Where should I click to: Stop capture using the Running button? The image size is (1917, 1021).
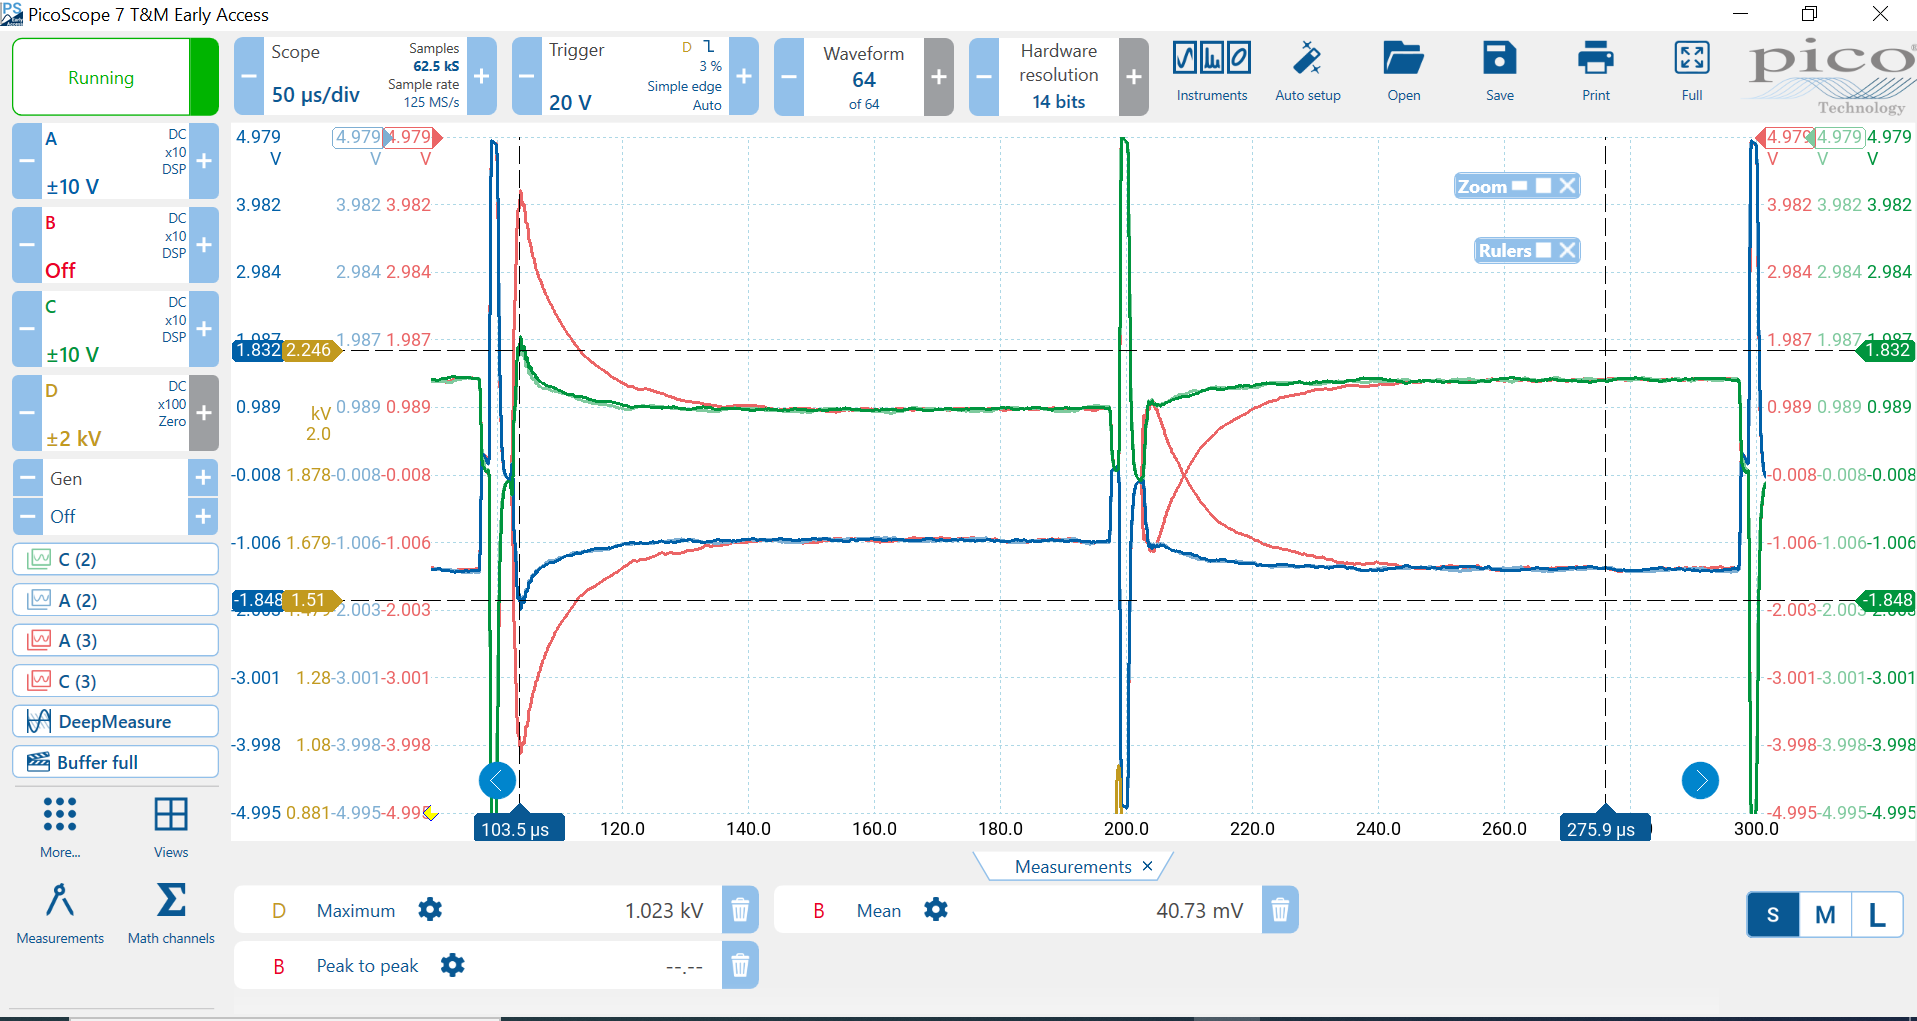coord(101,78)
